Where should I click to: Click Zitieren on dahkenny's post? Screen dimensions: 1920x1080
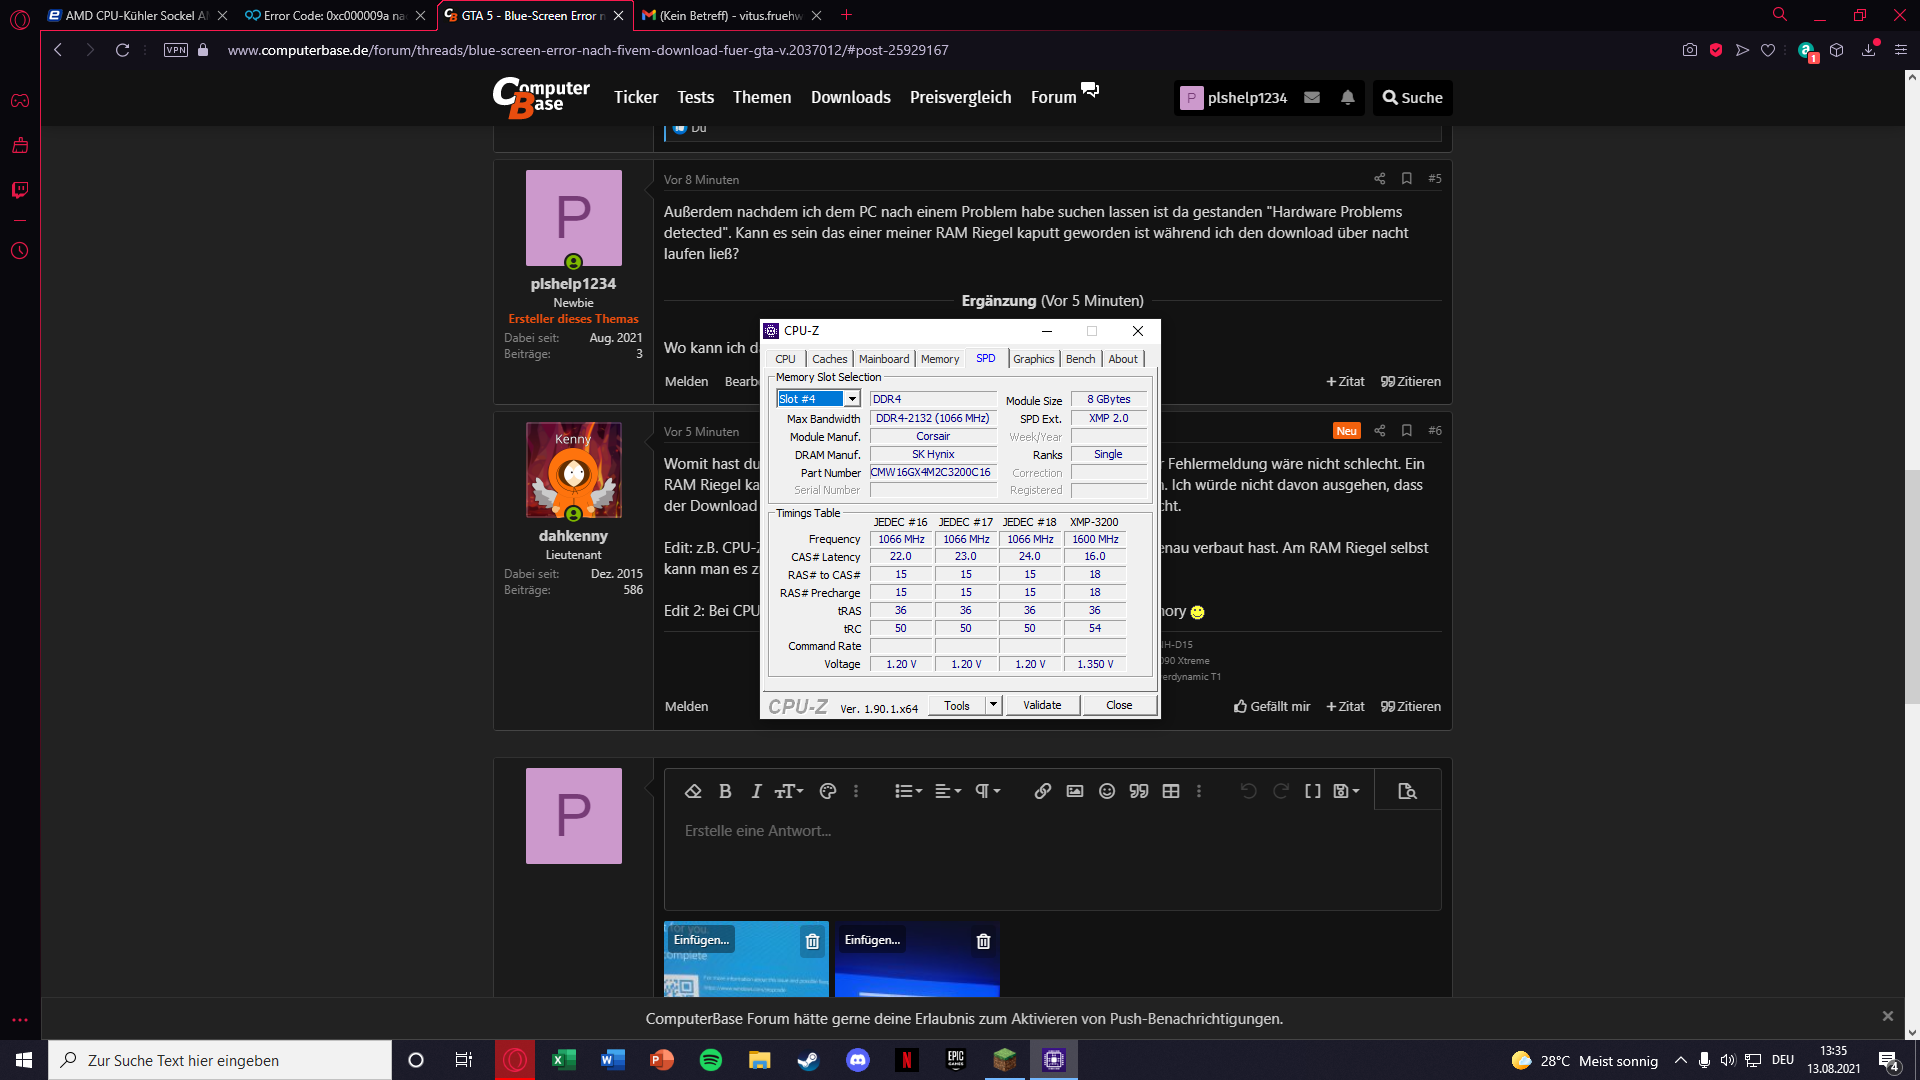[x=1411, y=706]
